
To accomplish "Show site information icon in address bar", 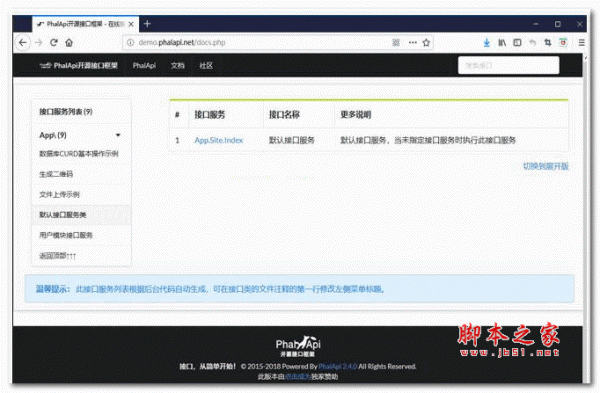I will point(130,42).
